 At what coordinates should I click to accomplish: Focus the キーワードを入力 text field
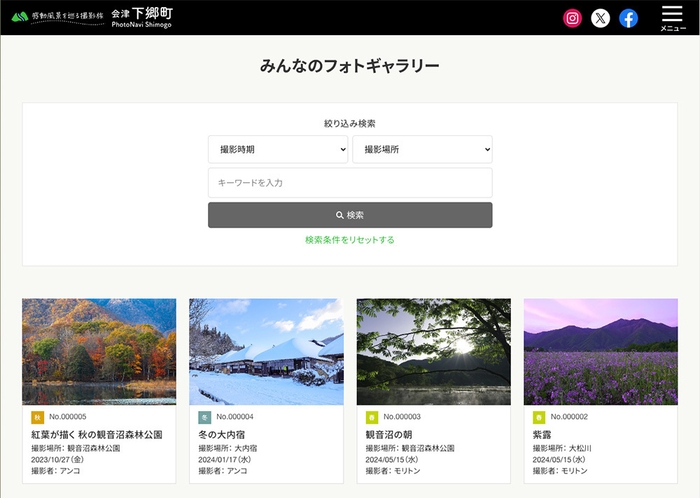(350, 183)
